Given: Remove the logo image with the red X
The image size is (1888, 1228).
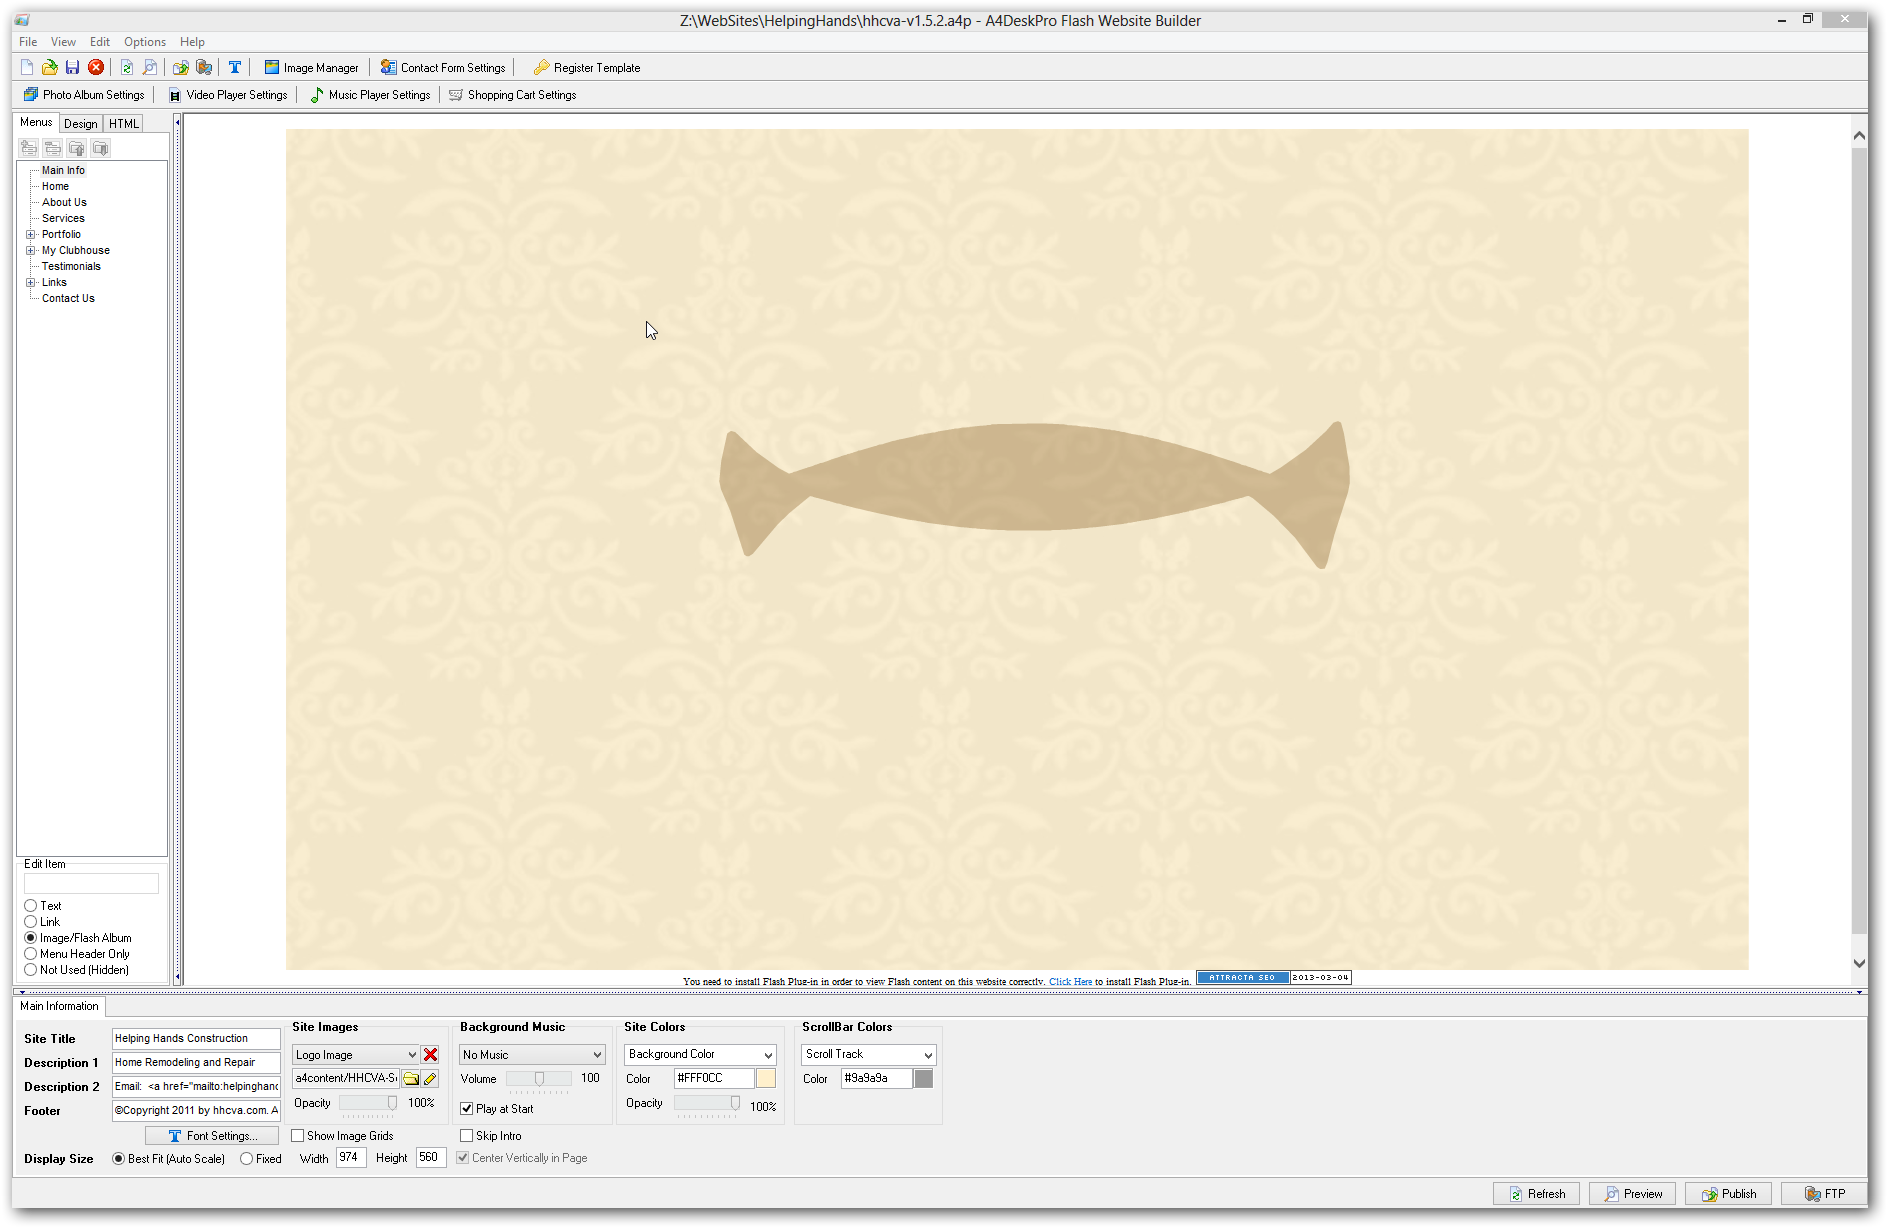Looking at the screenshot, I should (430, 1055).
